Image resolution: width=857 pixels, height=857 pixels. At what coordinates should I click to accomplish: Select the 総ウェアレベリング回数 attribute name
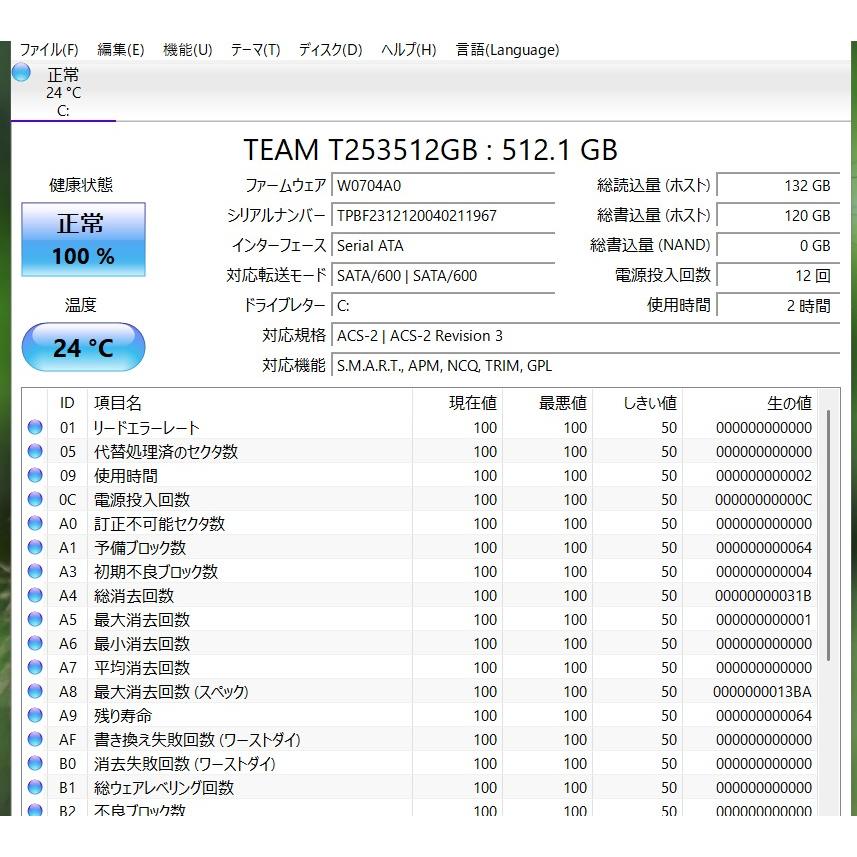click(163, 788)
